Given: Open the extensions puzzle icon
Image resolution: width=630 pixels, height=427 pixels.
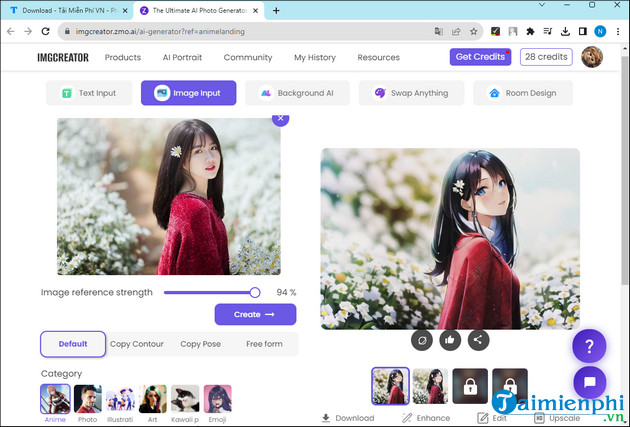Looking at the screenshot, I should point(530,31).
